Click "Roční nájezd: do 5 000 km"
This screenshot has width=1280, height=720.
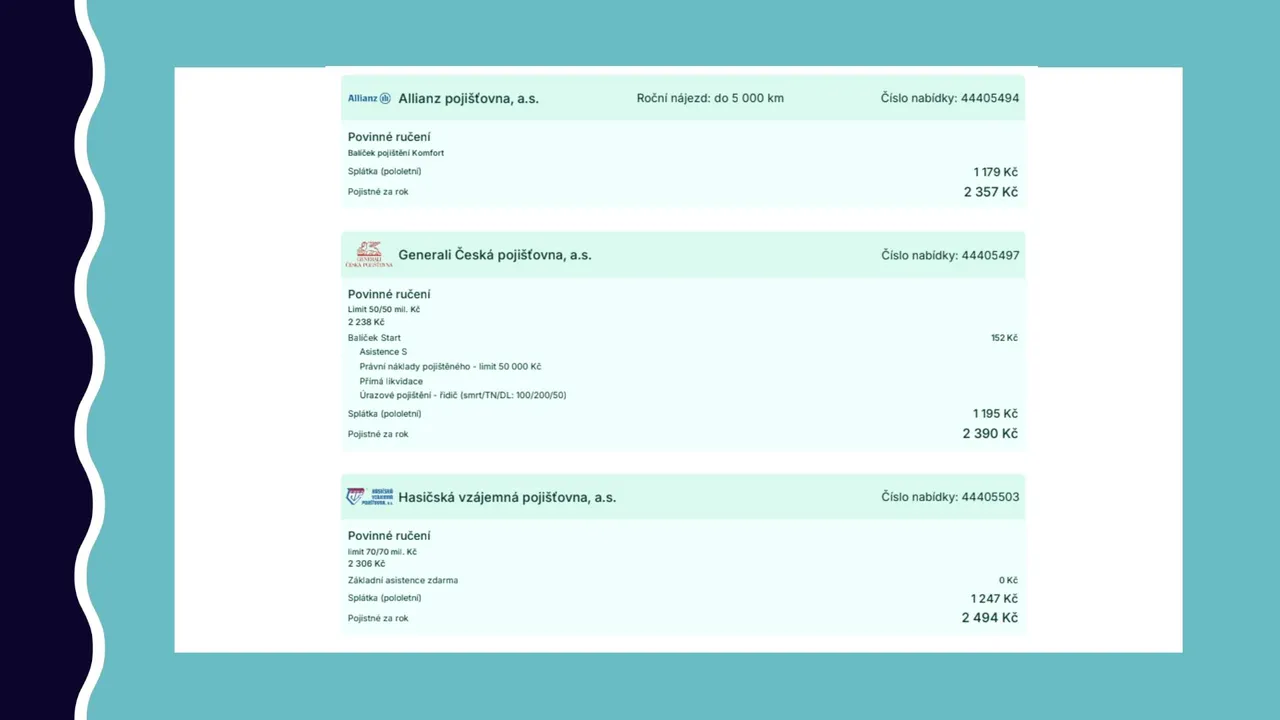[x=710, y=98]
